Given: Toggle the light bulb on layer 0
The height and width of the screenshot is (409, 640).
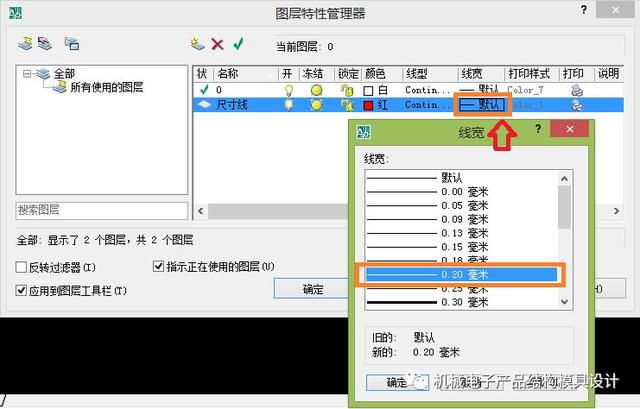Looking at the screenshot, I should coord(289,90).
